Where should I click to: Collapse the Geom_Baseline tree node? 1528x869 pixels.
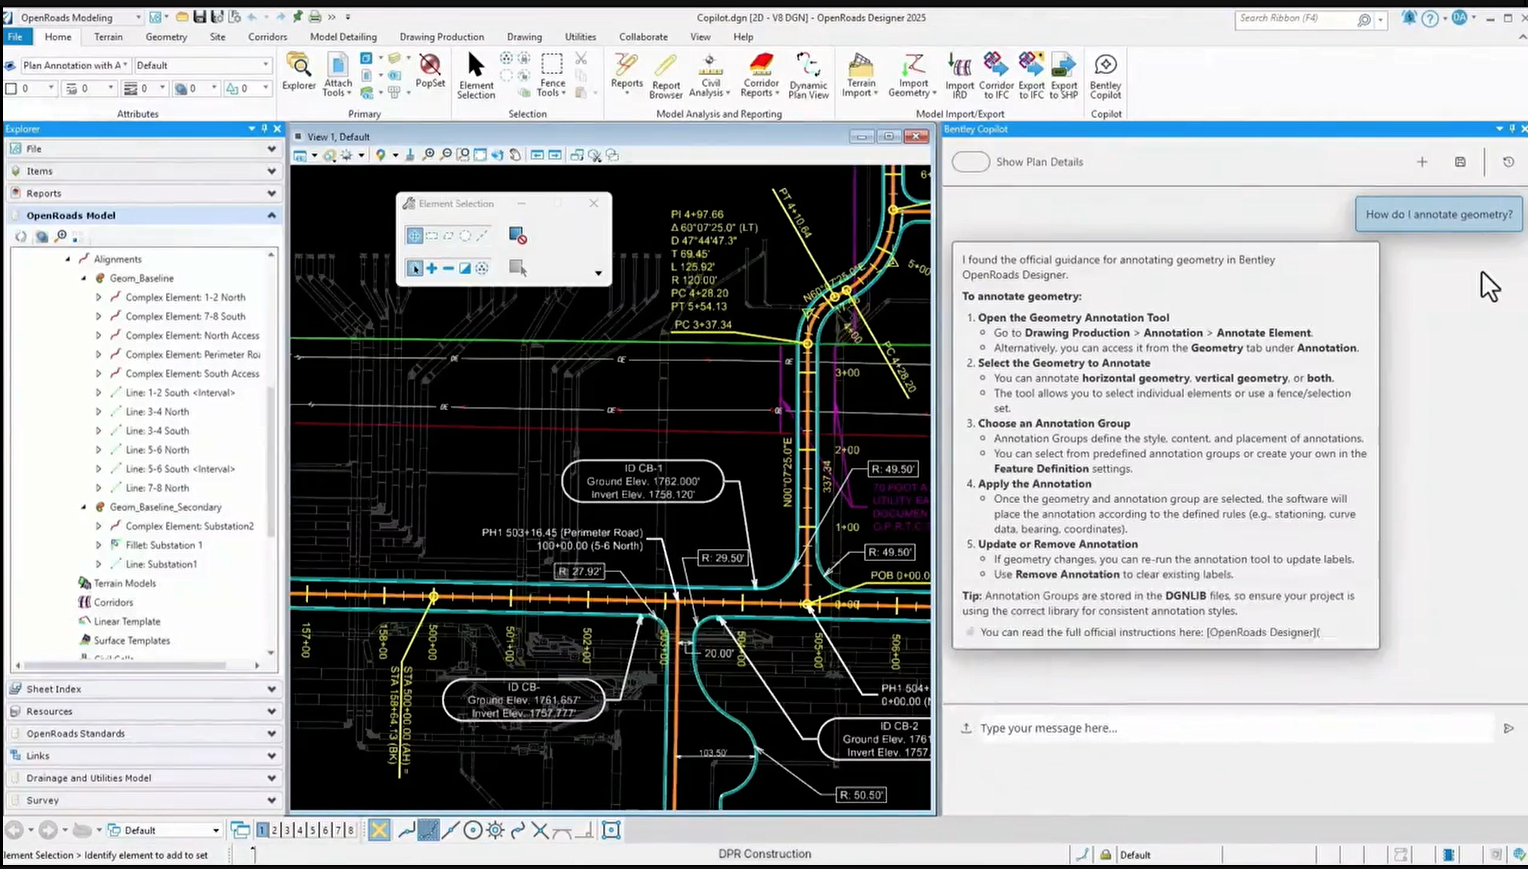84,278
